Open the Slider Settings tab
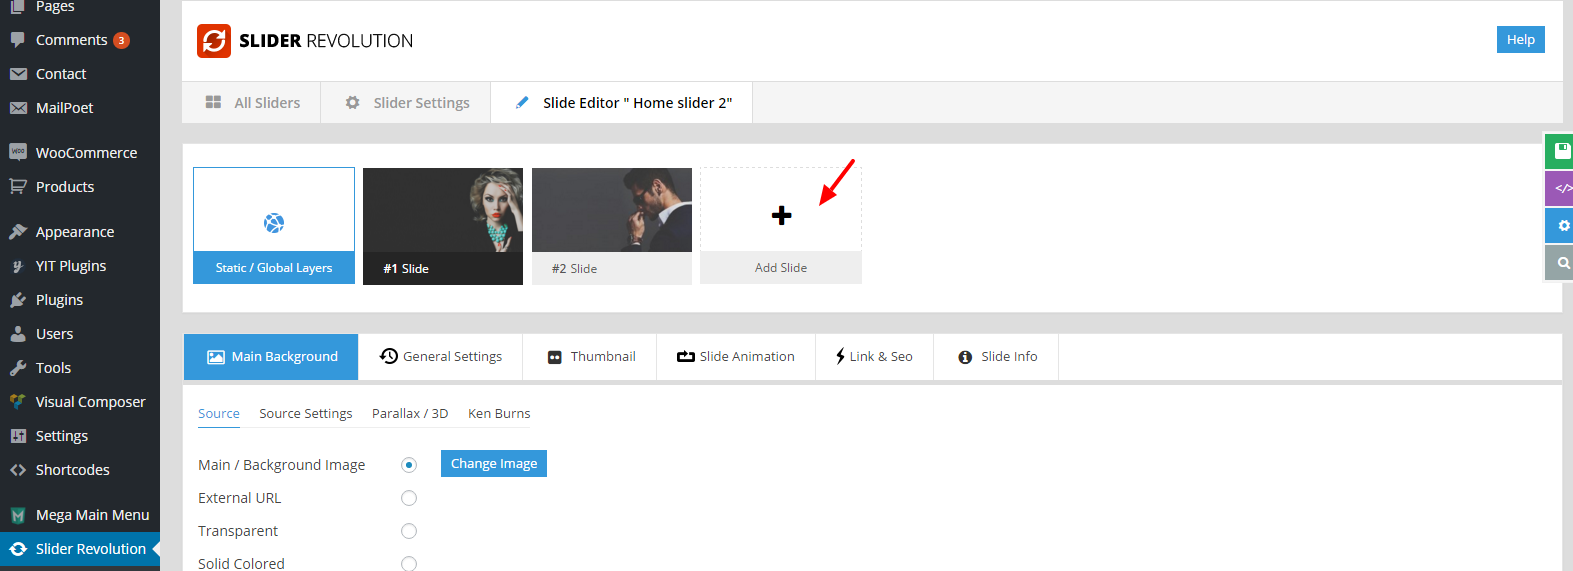Screen dimensions: 1573x571 pos(406,103)
